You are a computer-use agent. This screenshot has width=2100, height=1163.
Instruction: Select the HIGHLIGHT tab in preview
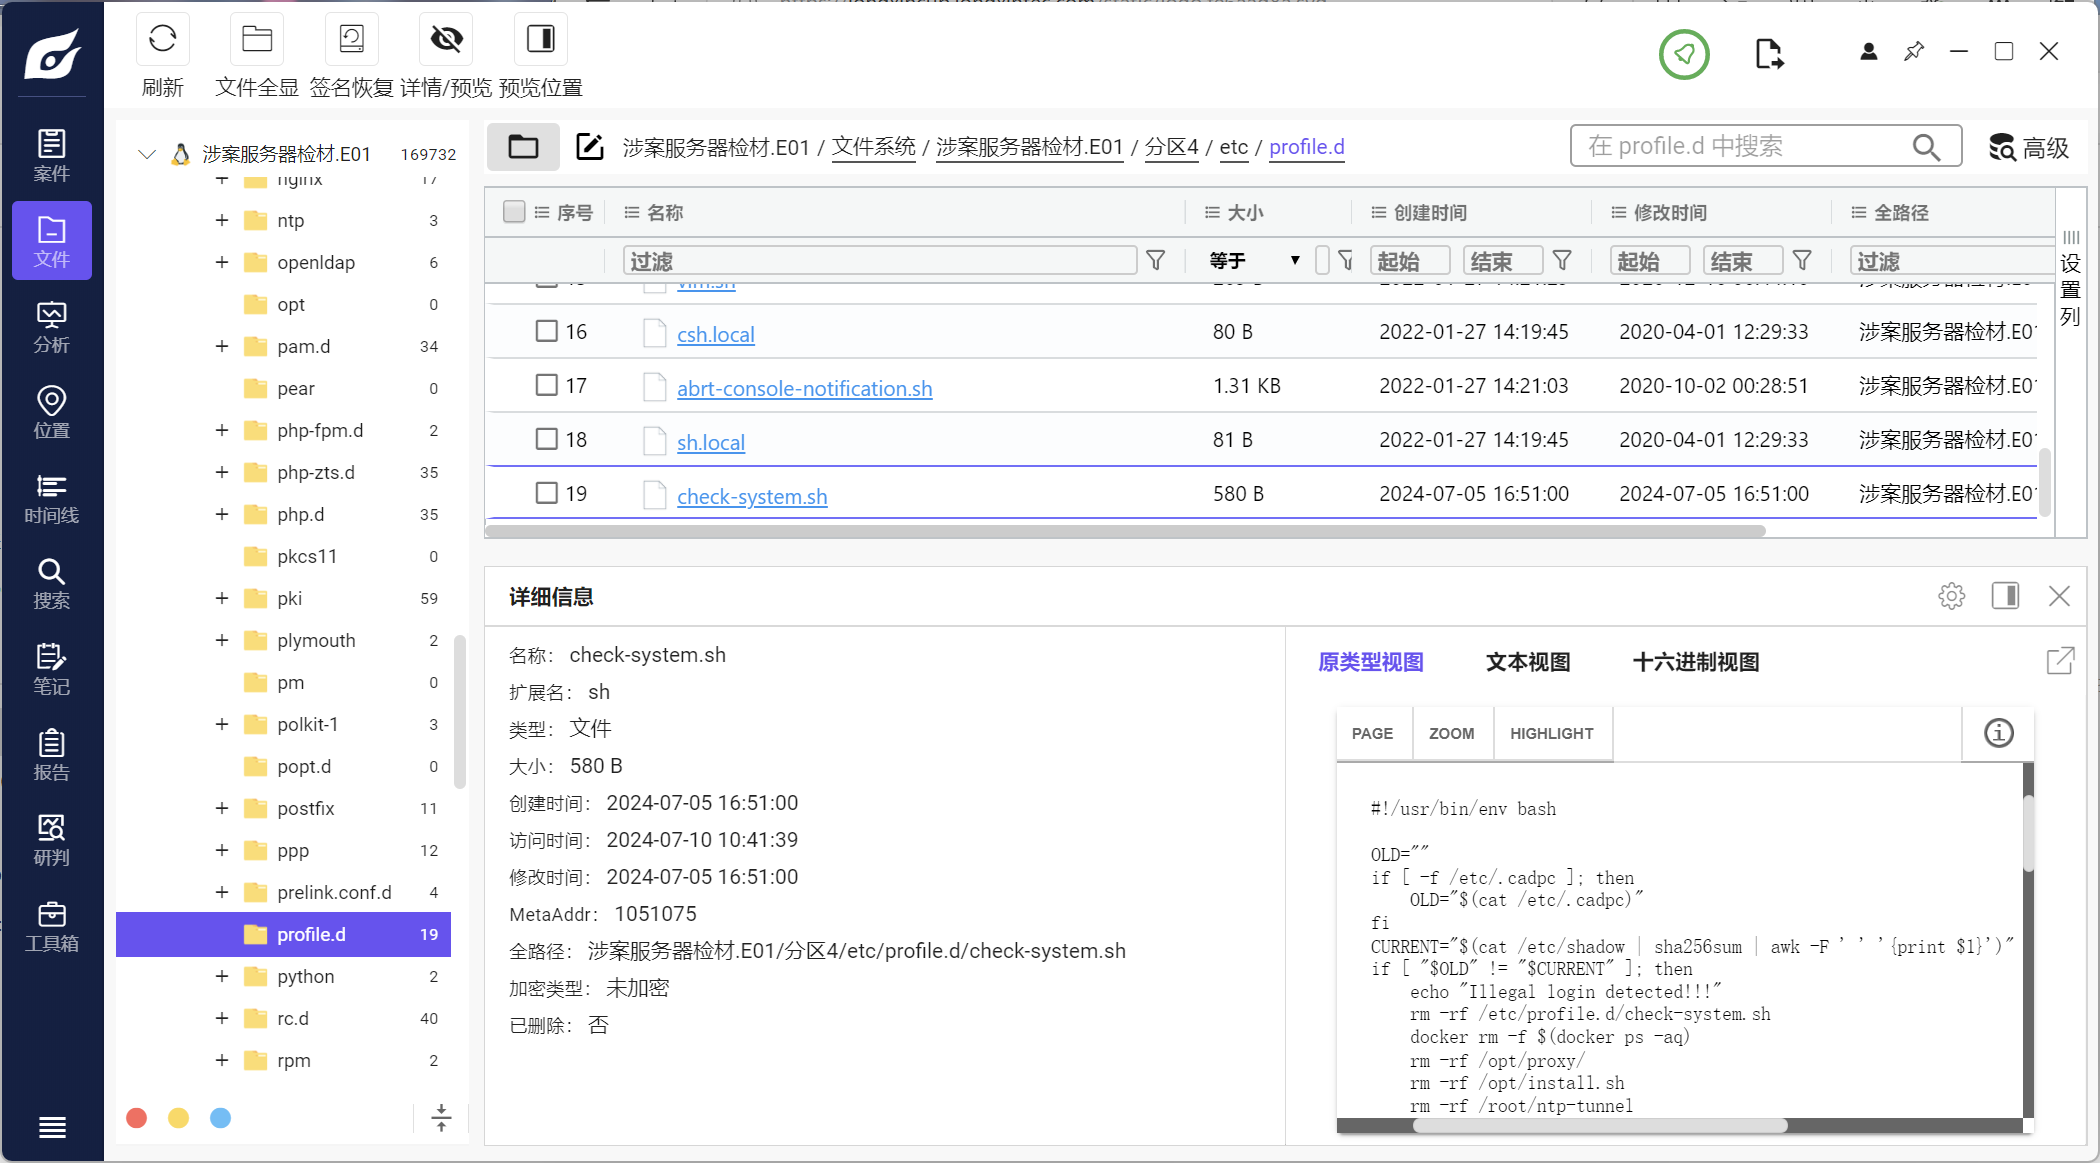1551,733
